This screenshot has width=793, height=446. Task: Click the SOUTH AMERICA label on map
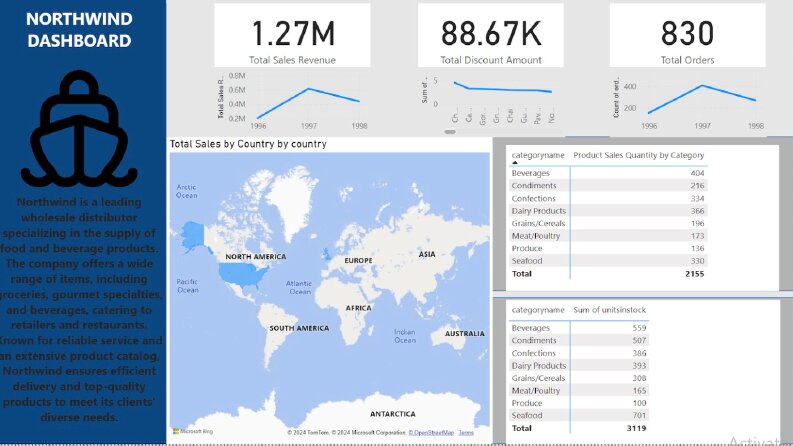(299, 328)
